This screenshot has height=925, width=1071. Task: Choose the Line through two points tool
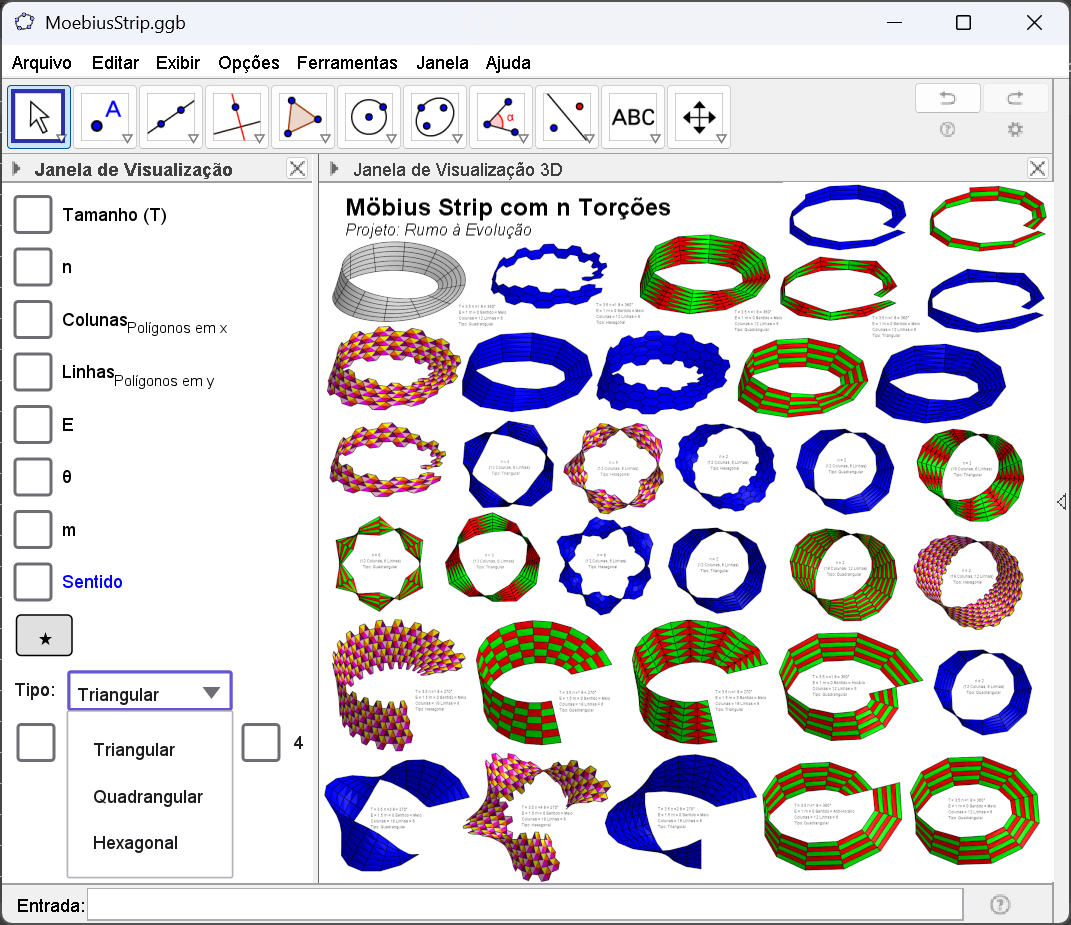(x=171, y=117)
